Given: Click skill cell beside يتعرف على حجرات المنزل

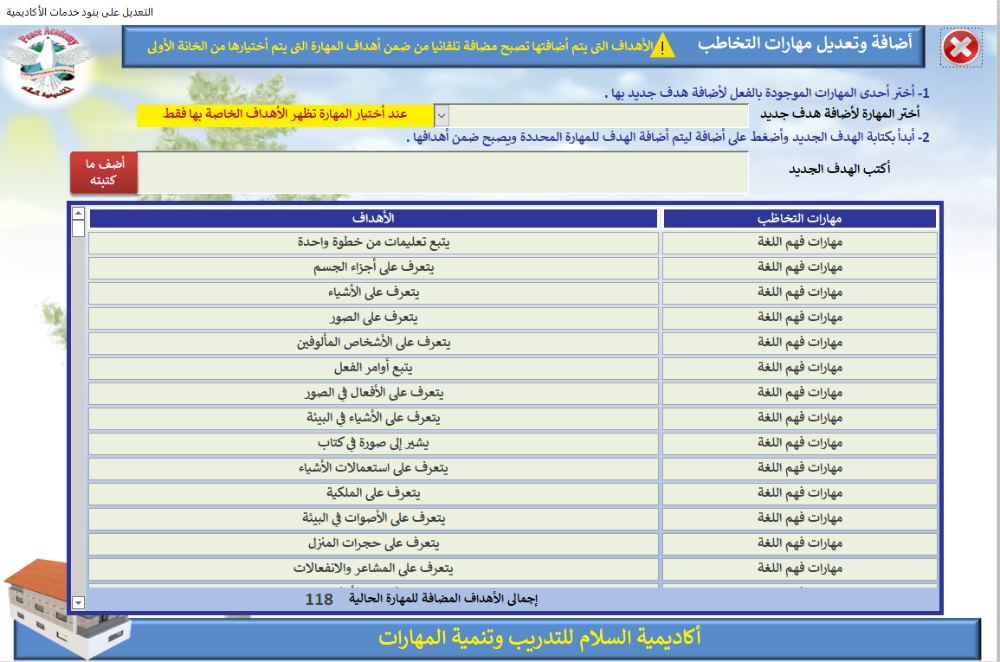Looking at the screenshot, I should (x=800, y=544).
